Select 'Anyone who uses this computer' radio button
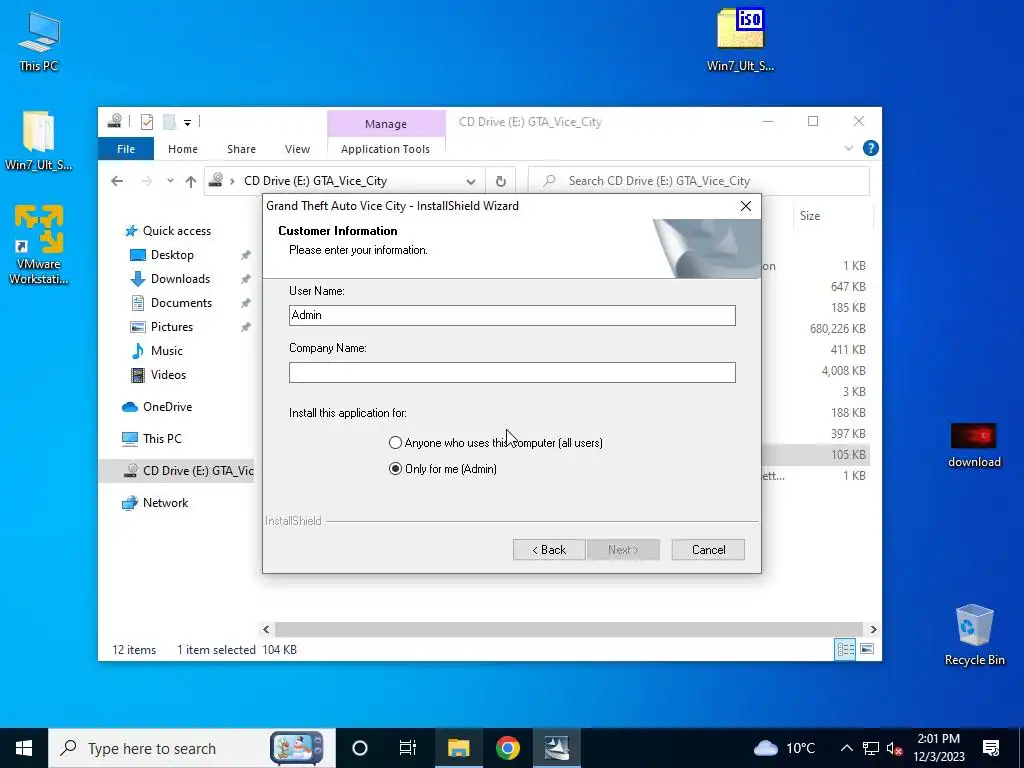 click(x=395, y=443)
